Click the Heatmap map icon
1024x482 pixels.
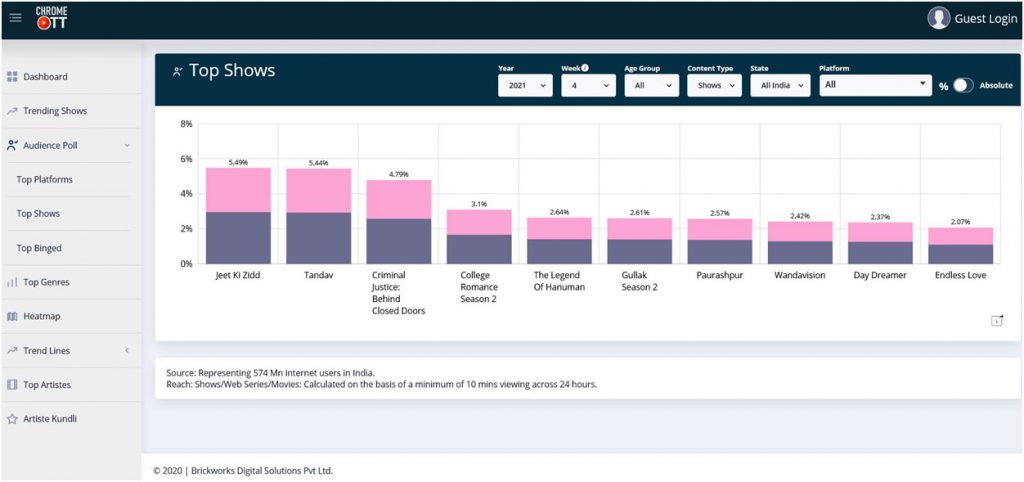coord(13,317)
